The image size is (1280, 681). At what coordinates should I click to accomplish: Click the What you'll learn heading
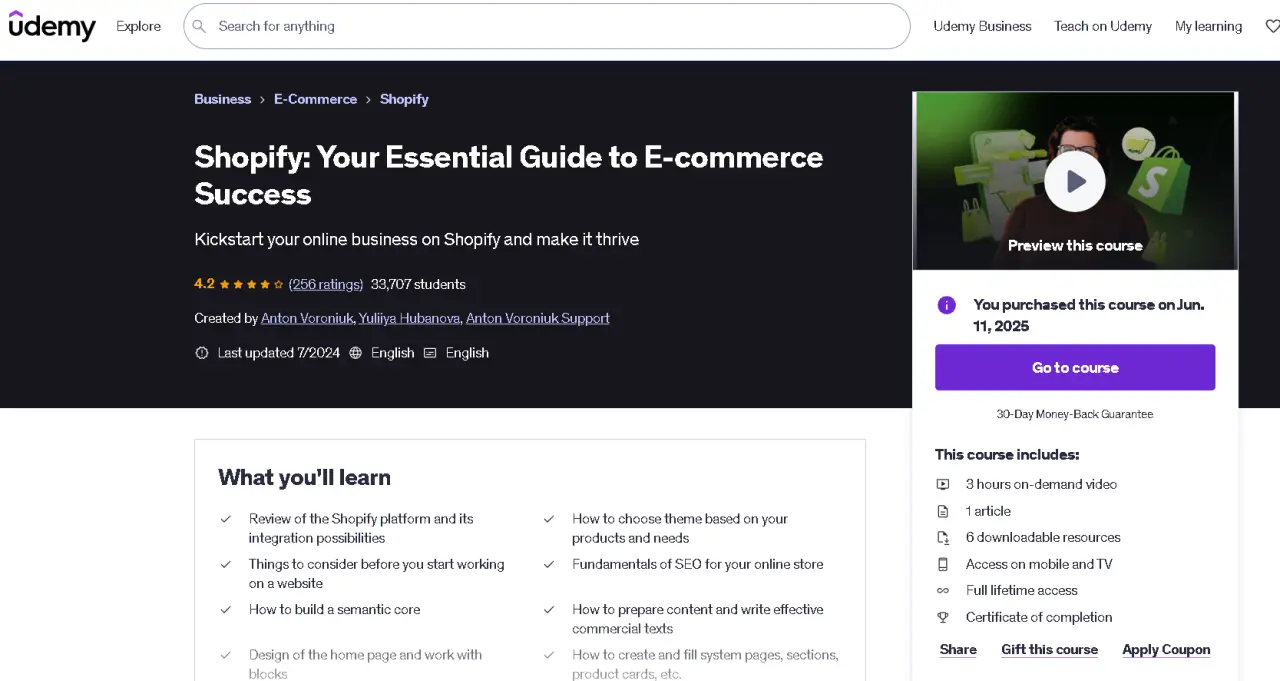tap(304, 477)
